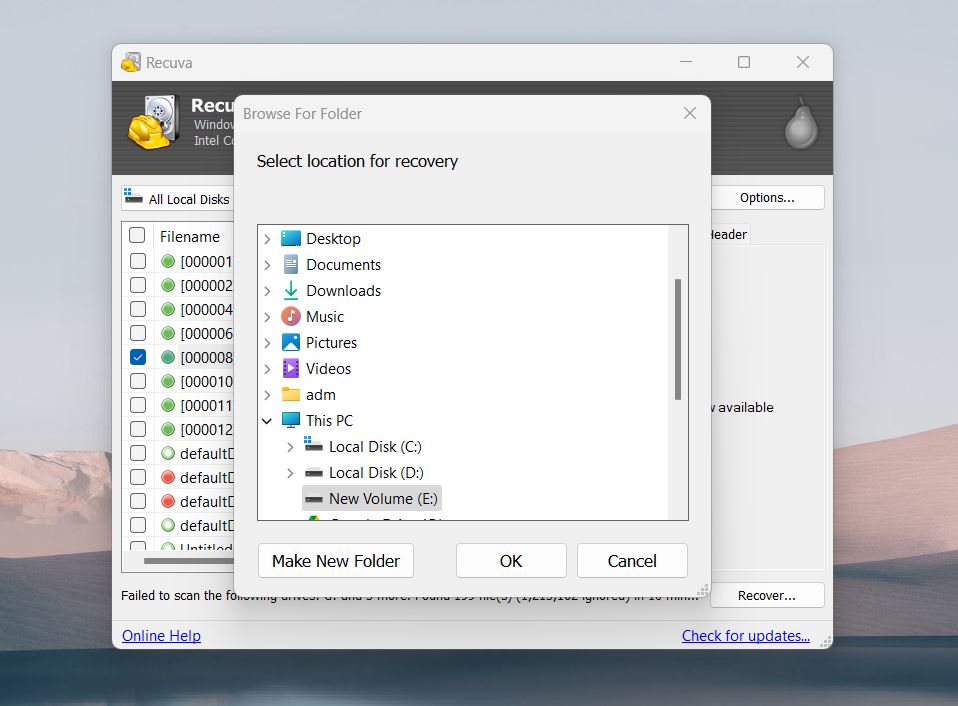The height and width of the screenshot is (706, 958).
Task: Uncheck the checked [000008 file checkbox
Action: coord(138,357)
